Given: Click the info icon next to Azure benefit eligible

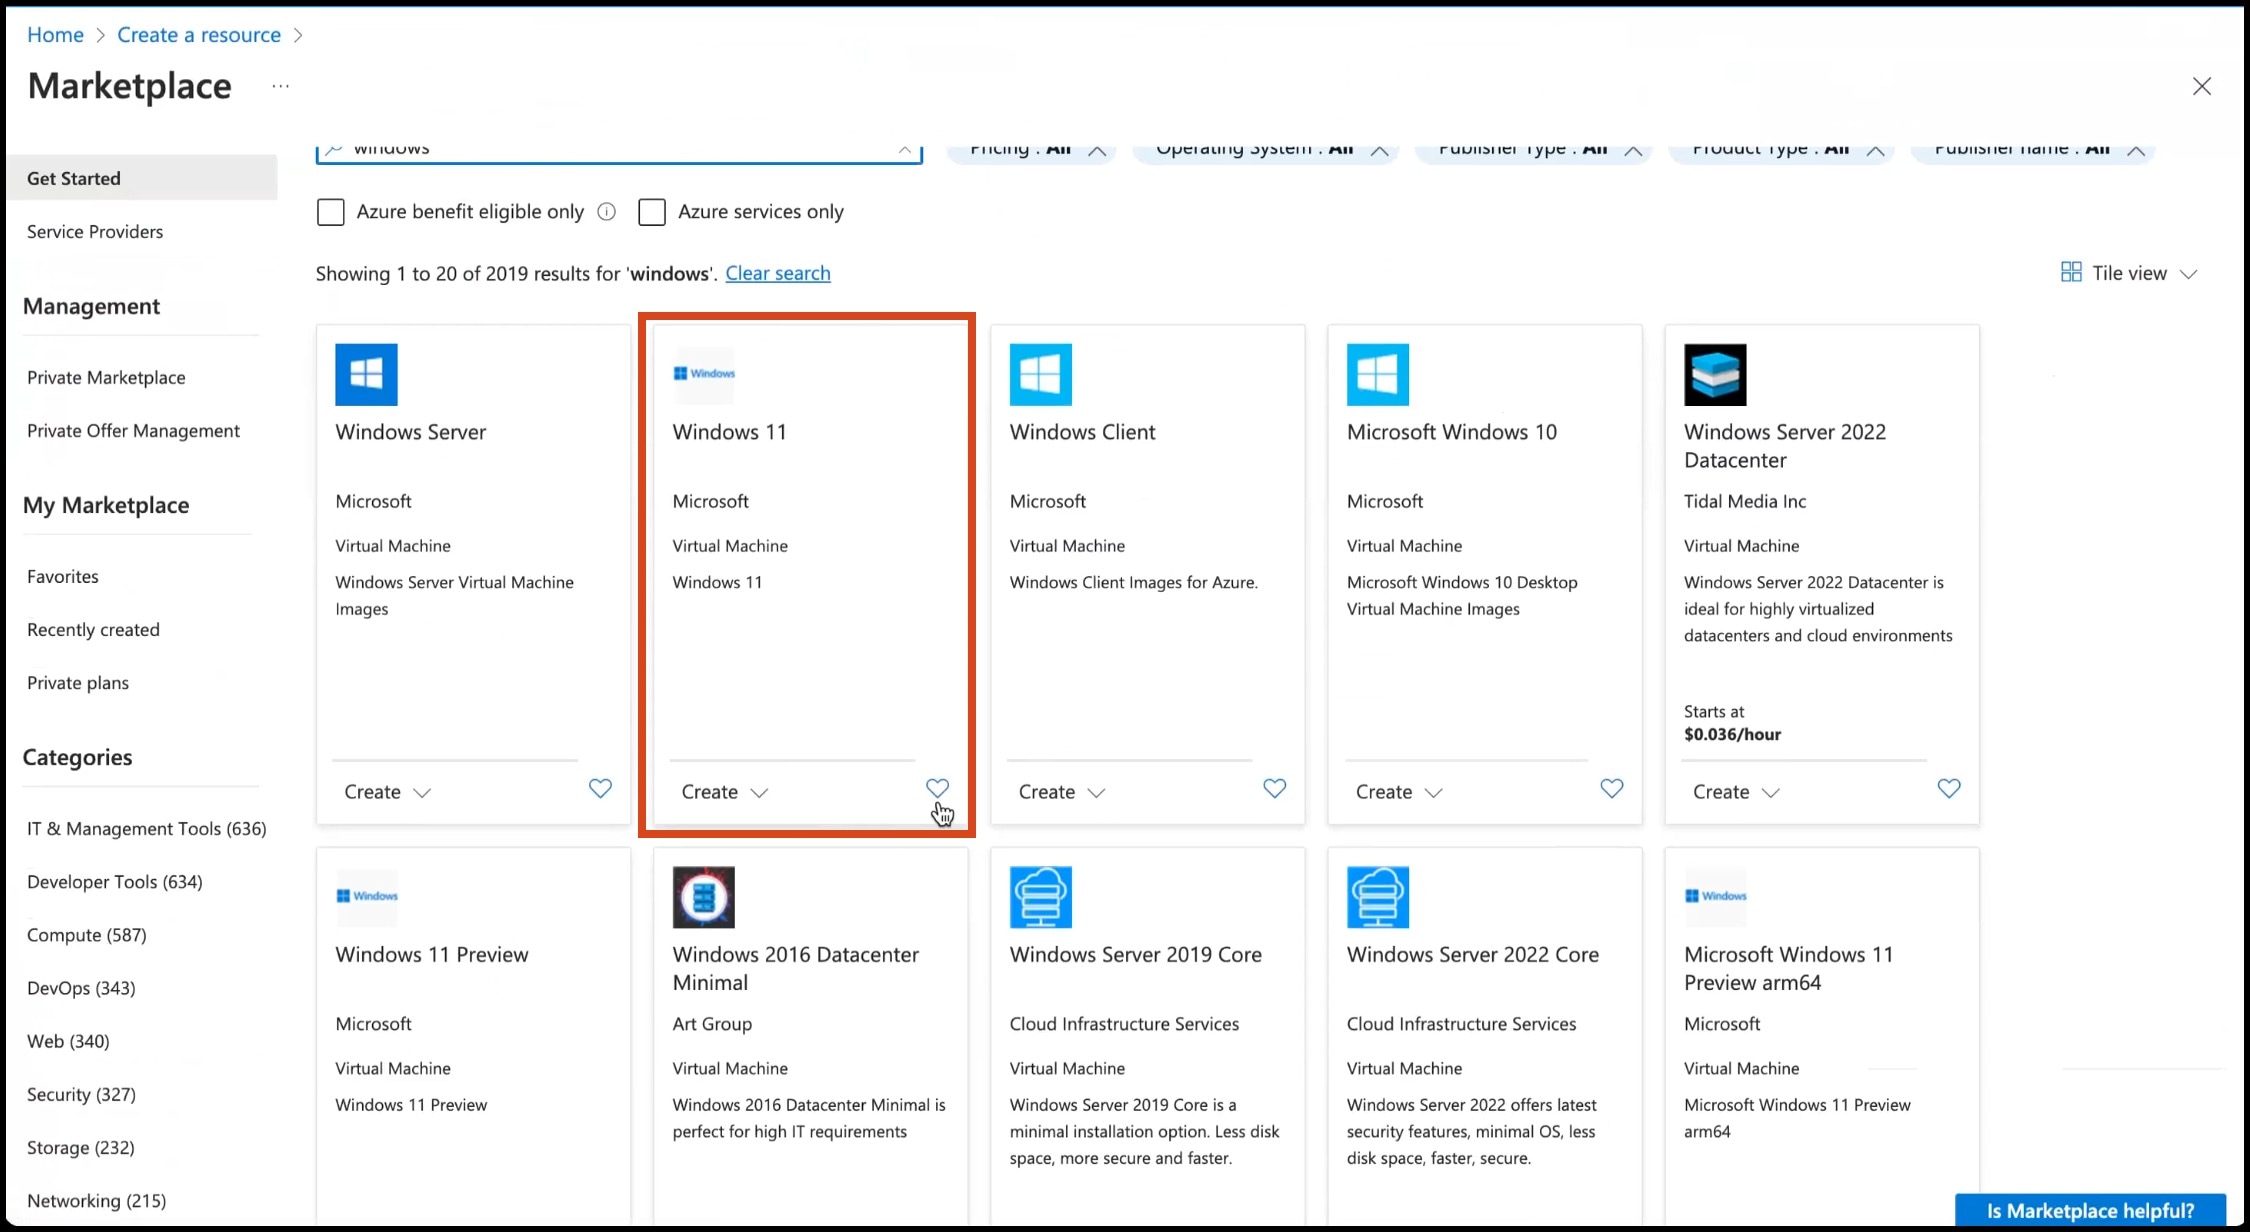Looking at the screenshot, I should tap(606, 211).
